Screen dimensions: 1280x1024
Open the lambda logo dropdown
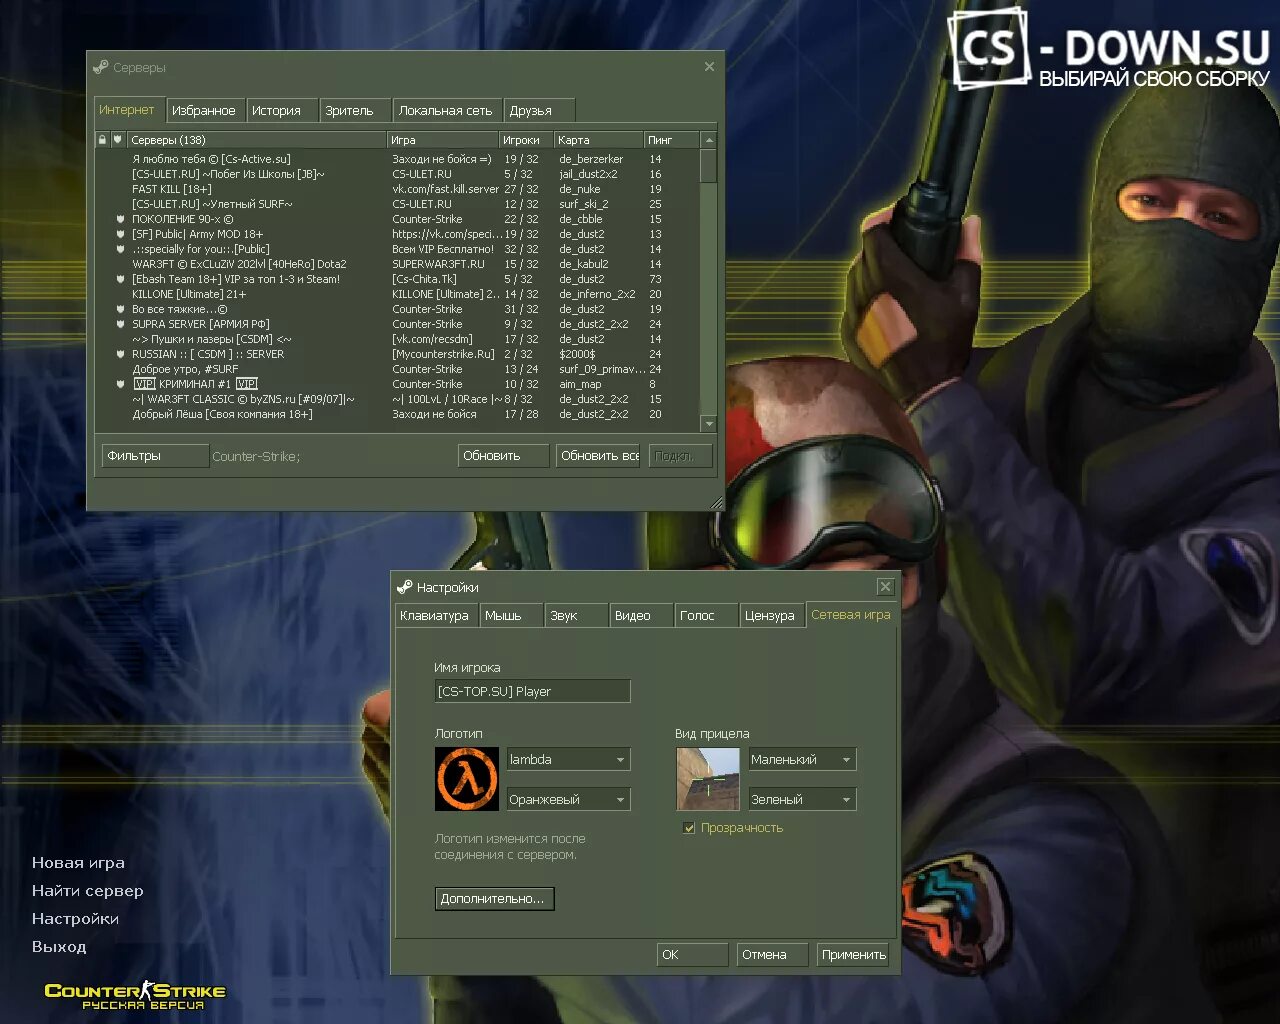click(x=568, y=760)
